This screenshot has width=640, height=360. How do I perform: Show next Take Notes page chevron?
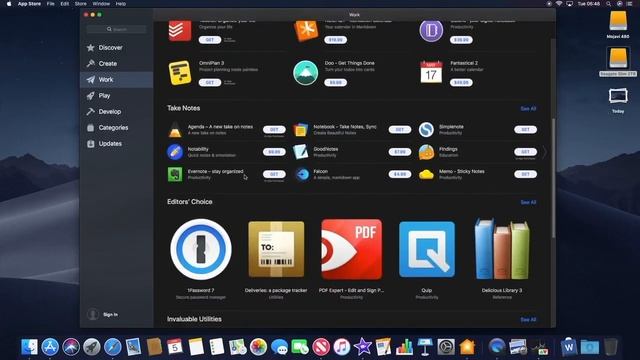tap(544, 152)
